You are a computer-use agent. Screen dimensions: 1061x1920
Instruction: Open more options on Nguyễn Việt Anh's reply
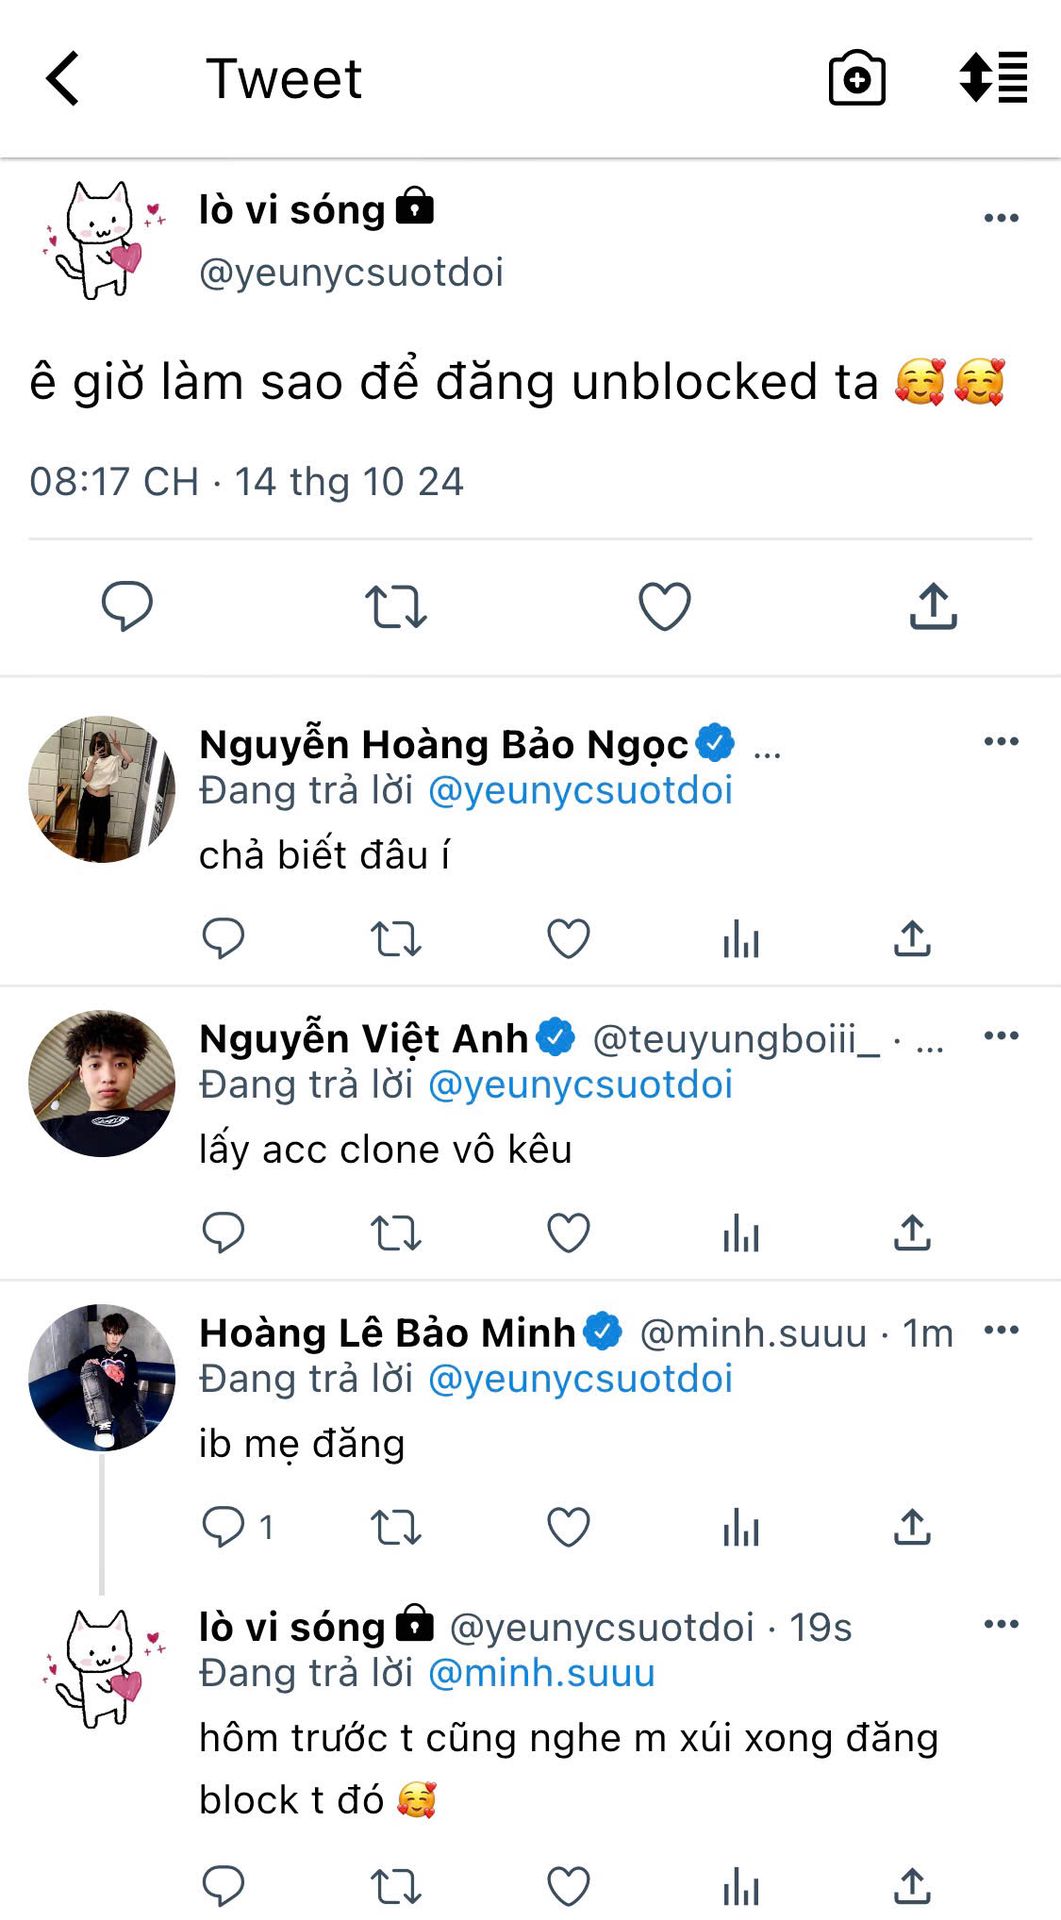1001,1035
